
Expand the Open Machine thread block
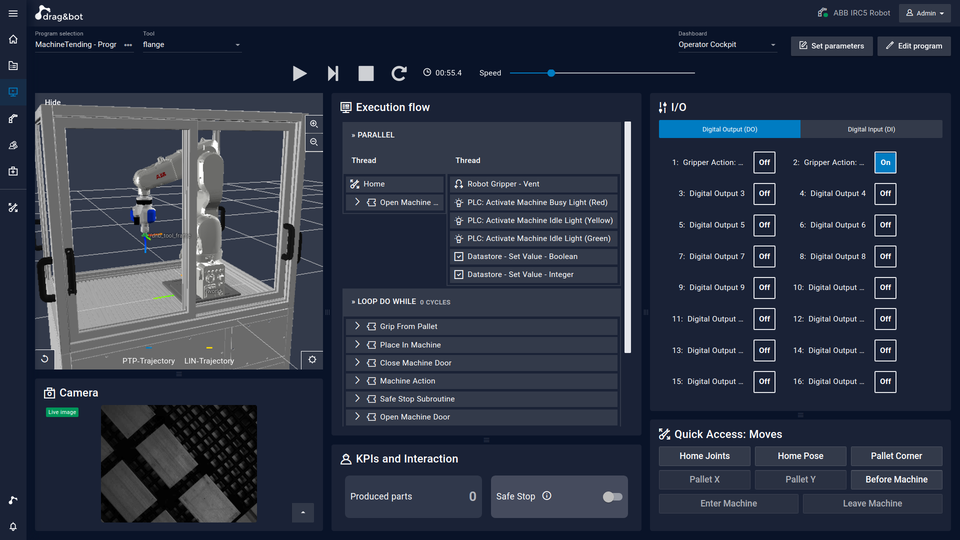(x=357, y=202)
